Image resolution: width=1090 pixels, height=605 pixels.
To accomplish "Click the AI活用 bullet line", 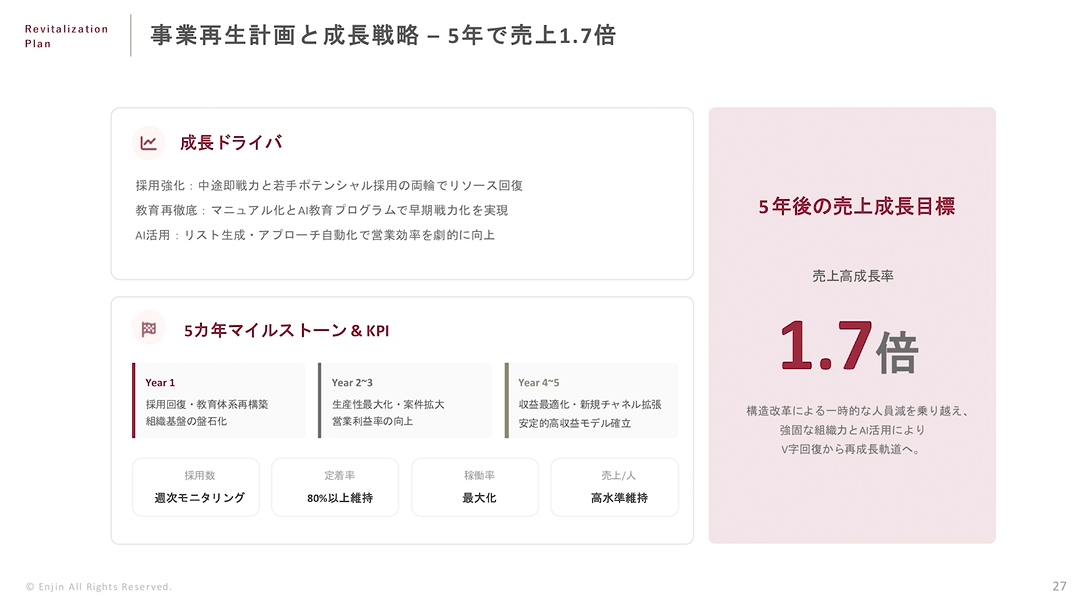I will coord(316,235).
